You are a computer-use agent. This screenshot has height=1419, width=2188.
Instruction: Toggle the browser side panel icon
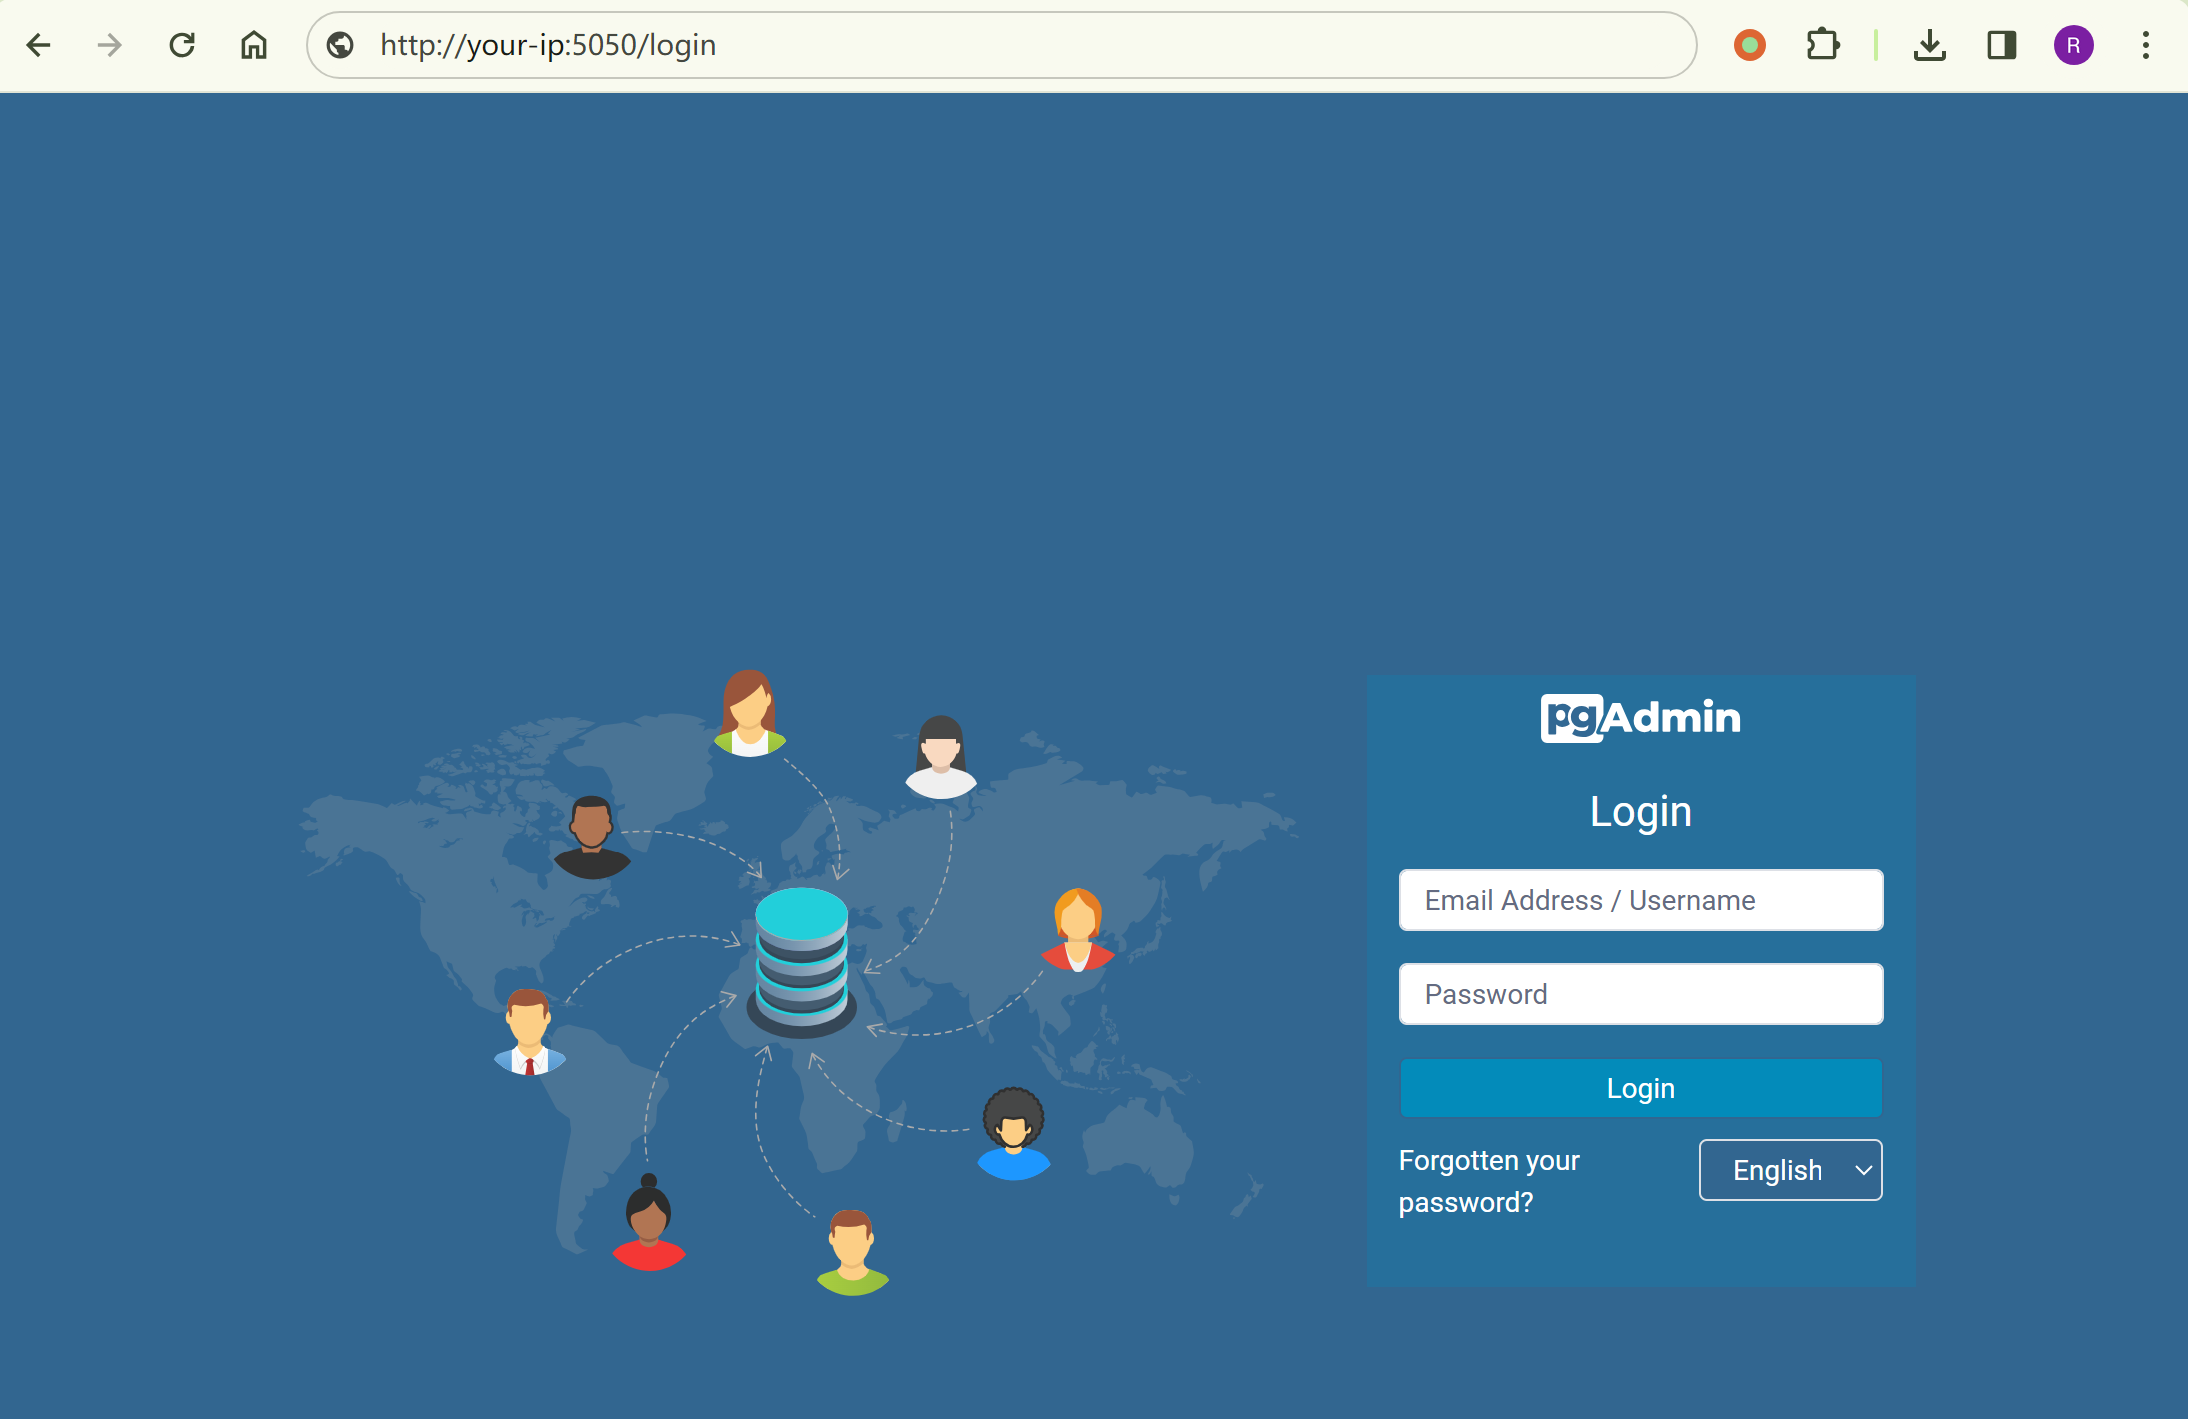pos(2001,45)
